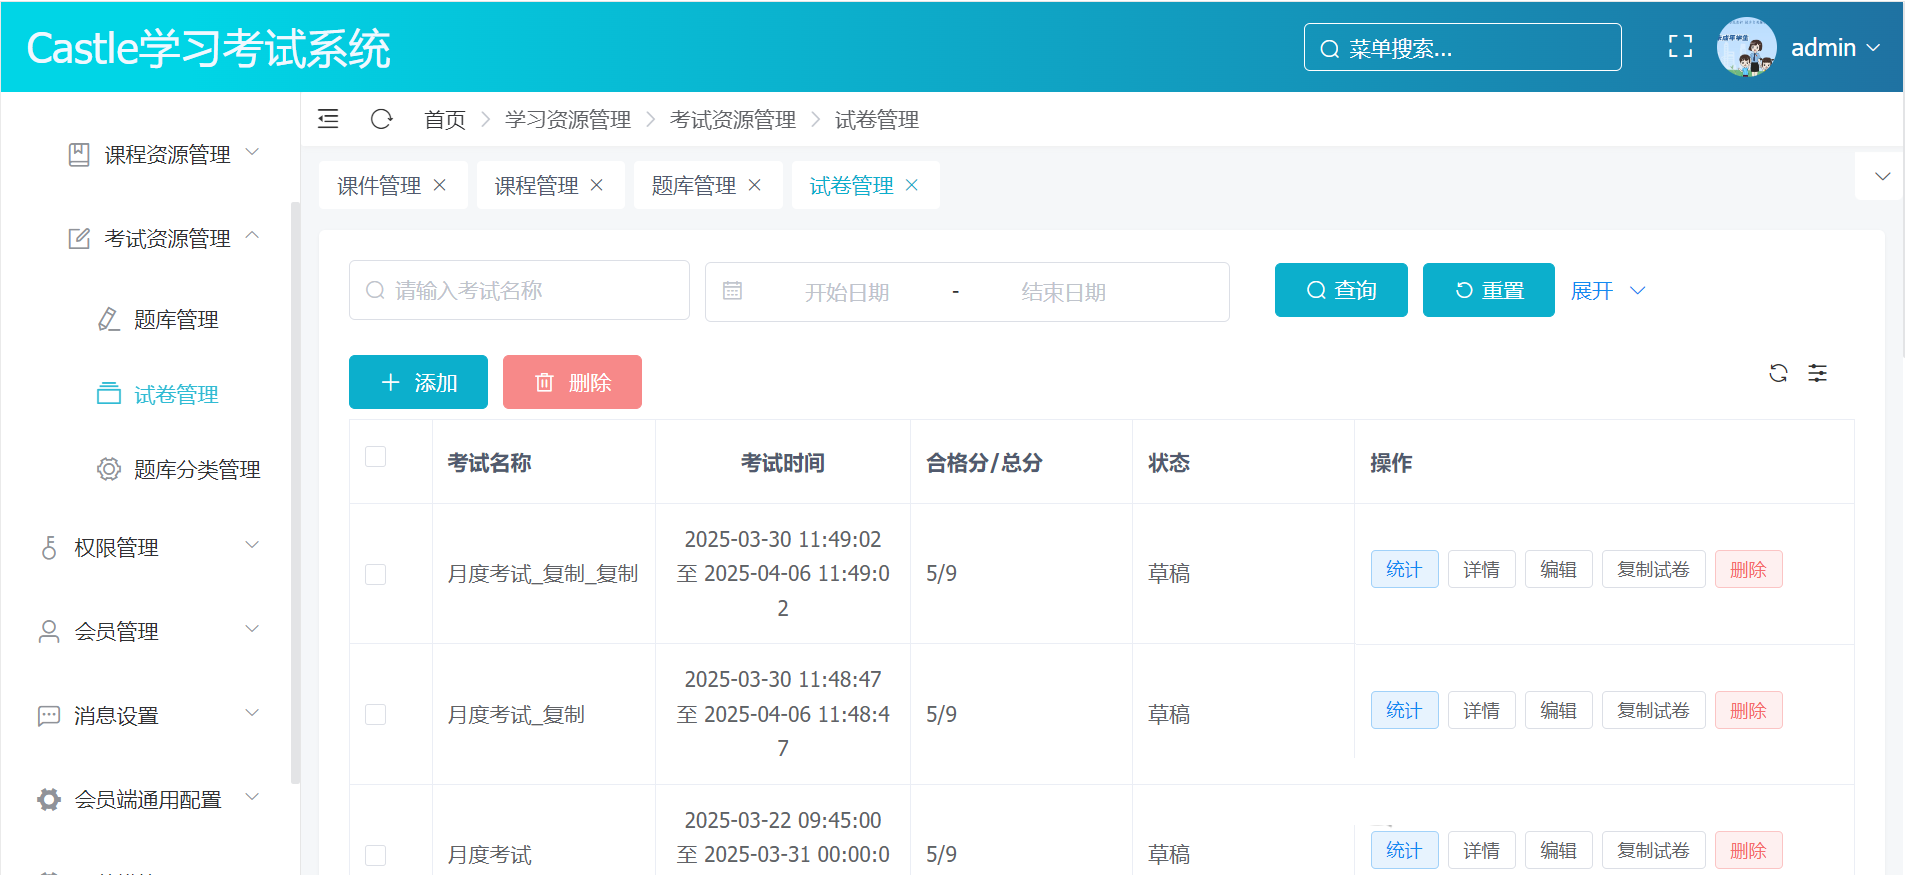This screenshot has width=1905, height=875.
Task: Collapse the sidebar with the menu fold icon
Action: (328, 120)
